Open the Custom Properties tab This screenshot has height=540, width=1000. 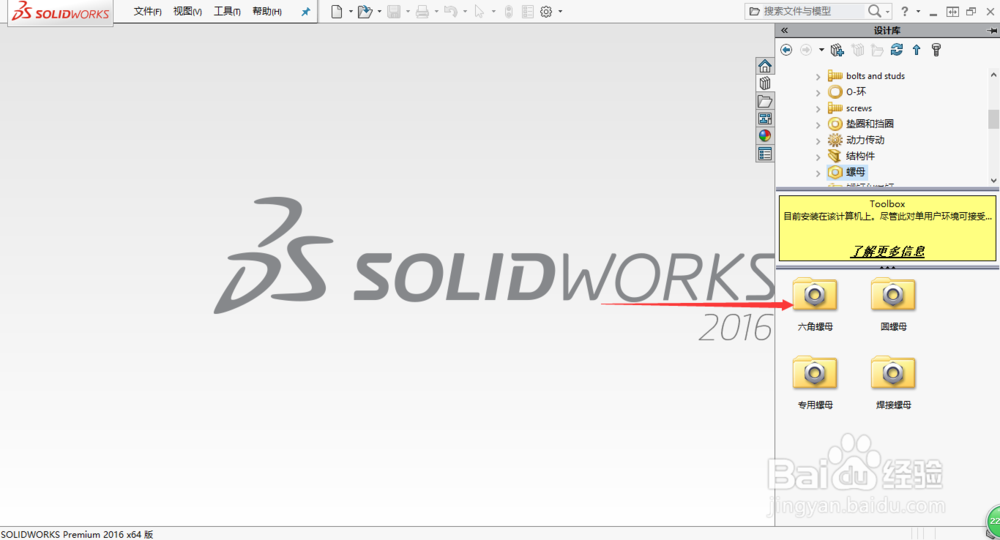point(765,154)
